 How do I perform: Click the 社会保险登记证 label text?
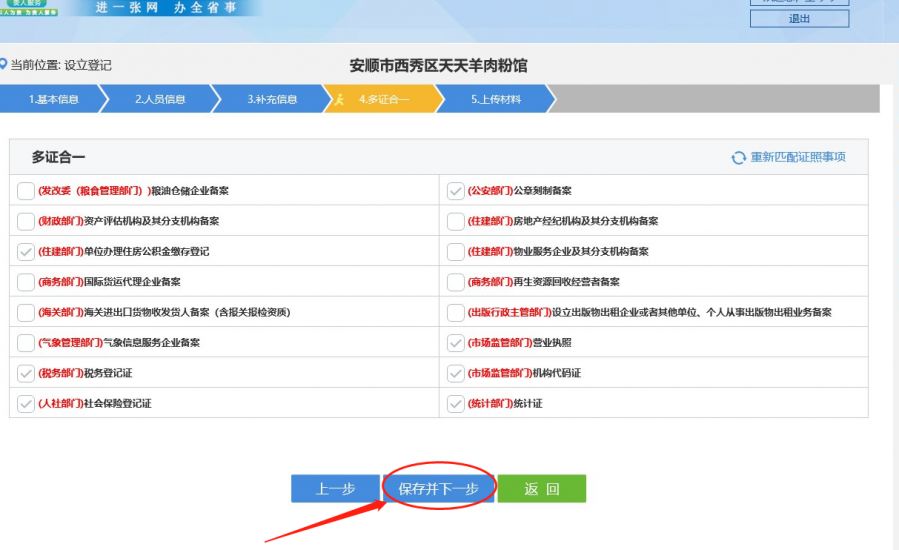tap(118, 403)
